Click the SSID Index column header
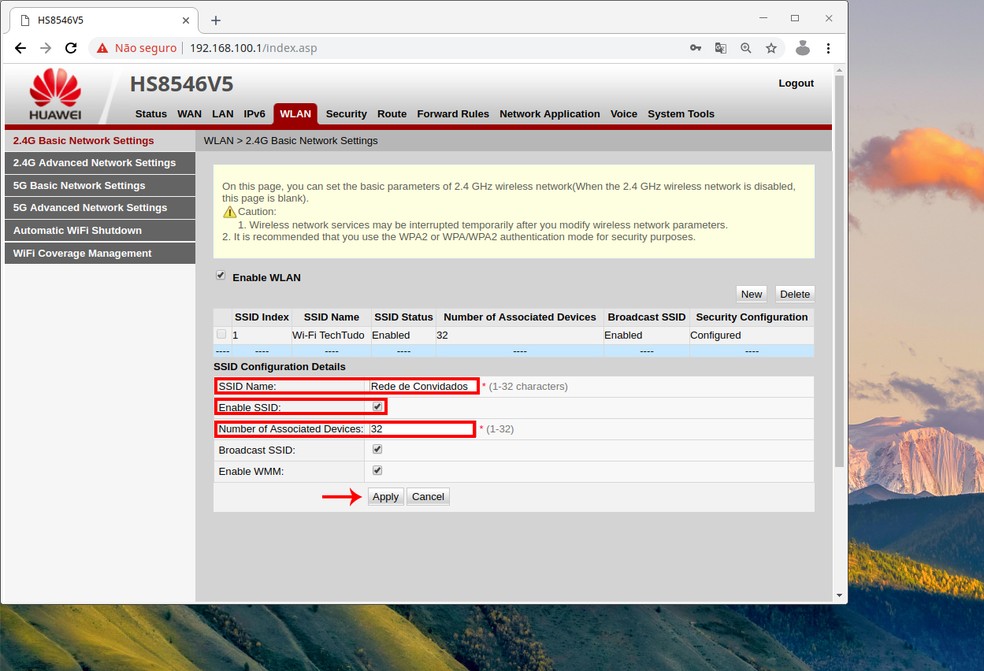 [262, 317]
